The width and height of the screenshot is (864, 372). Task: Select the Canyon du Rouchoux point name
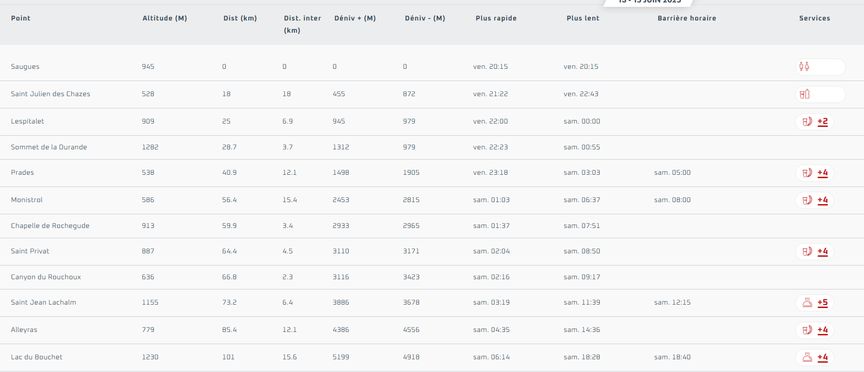coord(46,277)
